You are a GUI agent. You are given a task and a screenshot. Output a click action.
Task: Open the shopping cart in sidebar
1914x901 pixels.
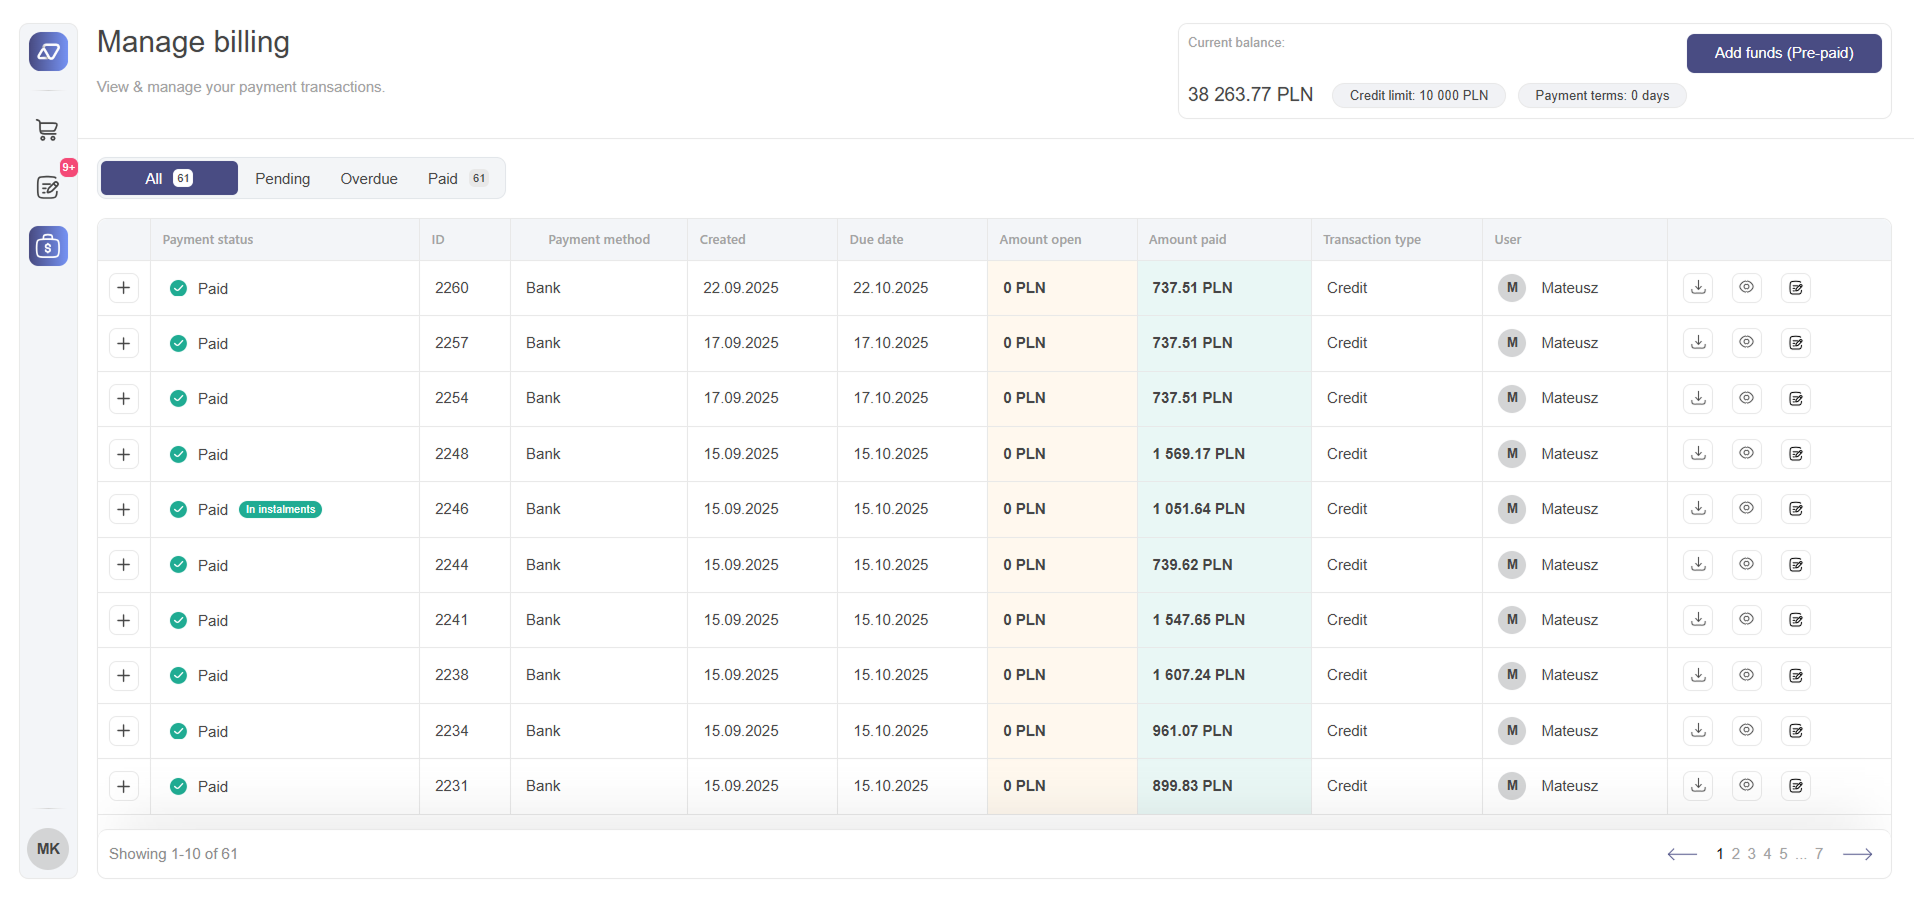pos(47,130)
